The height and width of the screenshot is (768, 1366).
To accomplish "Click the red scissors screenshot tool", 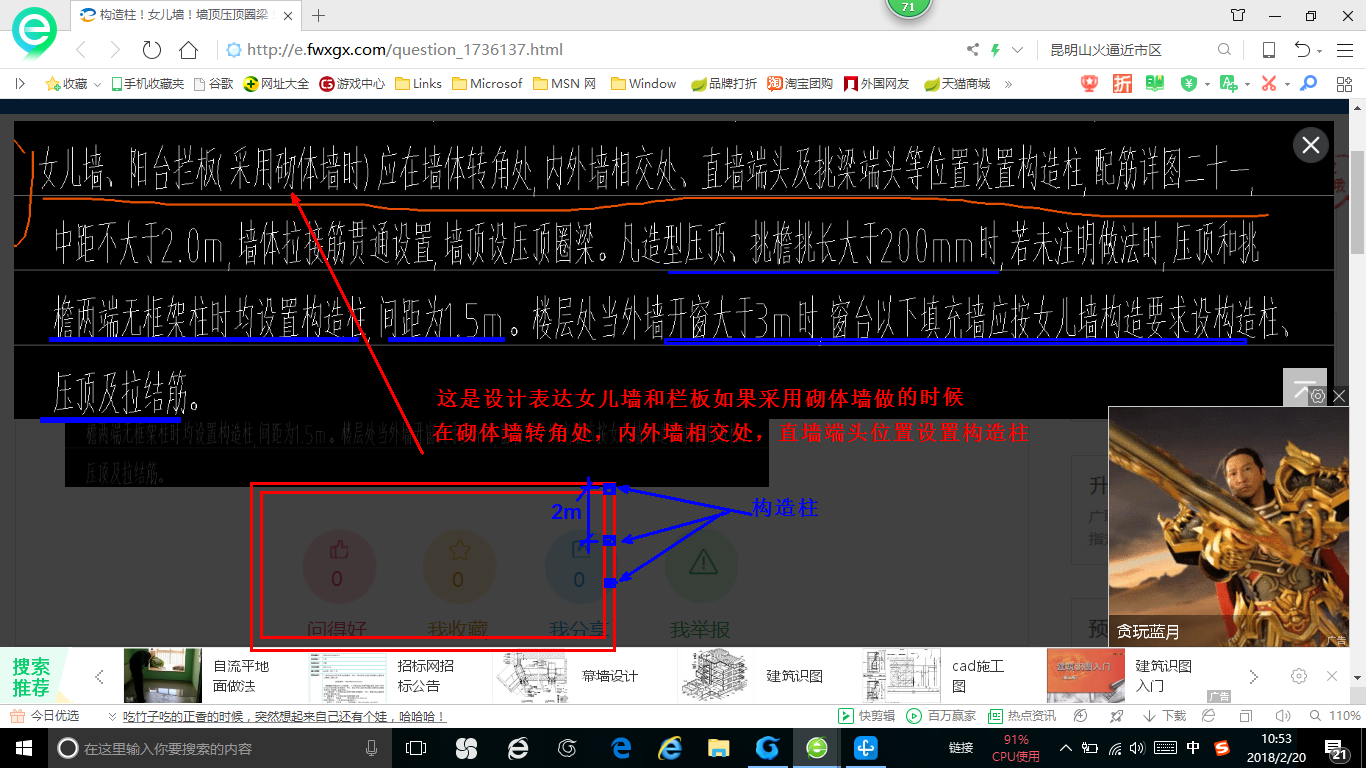I will (x=1269, y=84).
